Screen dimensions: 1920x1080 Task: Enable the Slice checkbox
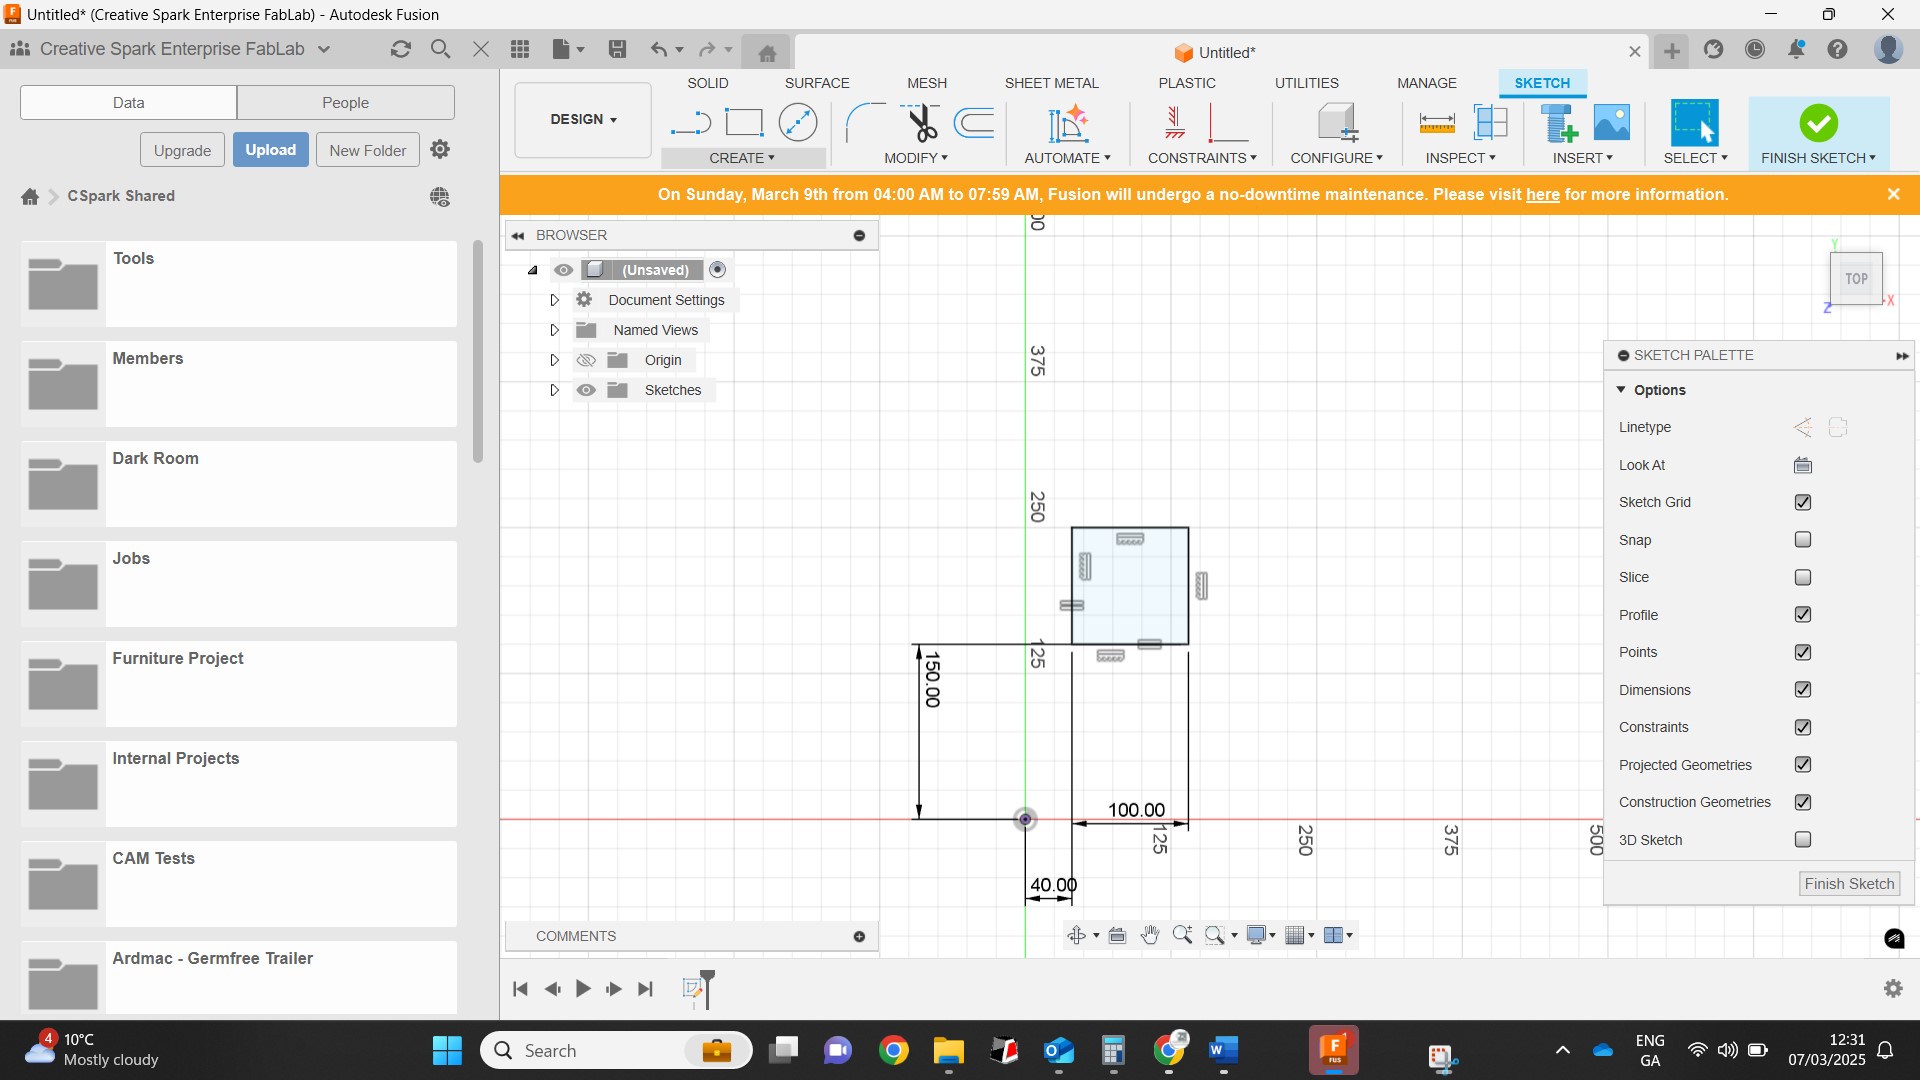pos(1803,577)
